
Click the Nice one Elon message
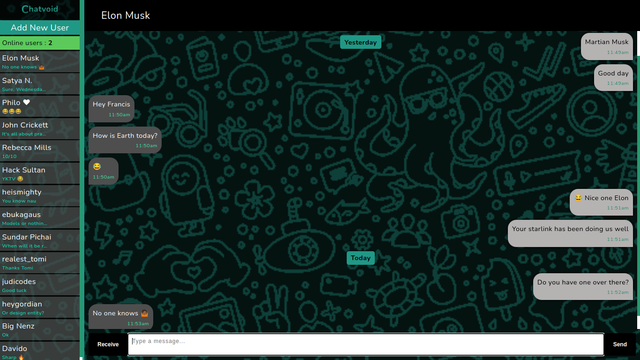tap(601, 202)
